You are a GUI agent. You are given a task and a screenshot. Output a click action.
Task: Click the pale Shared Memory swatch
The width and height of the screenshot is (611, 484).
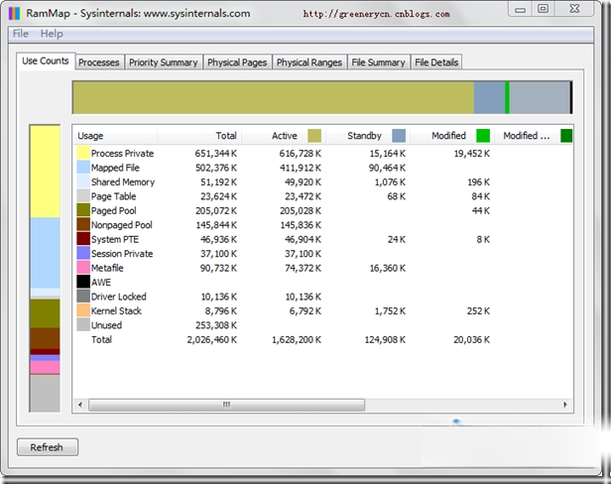pyautogui.click(x=83, y=182)
